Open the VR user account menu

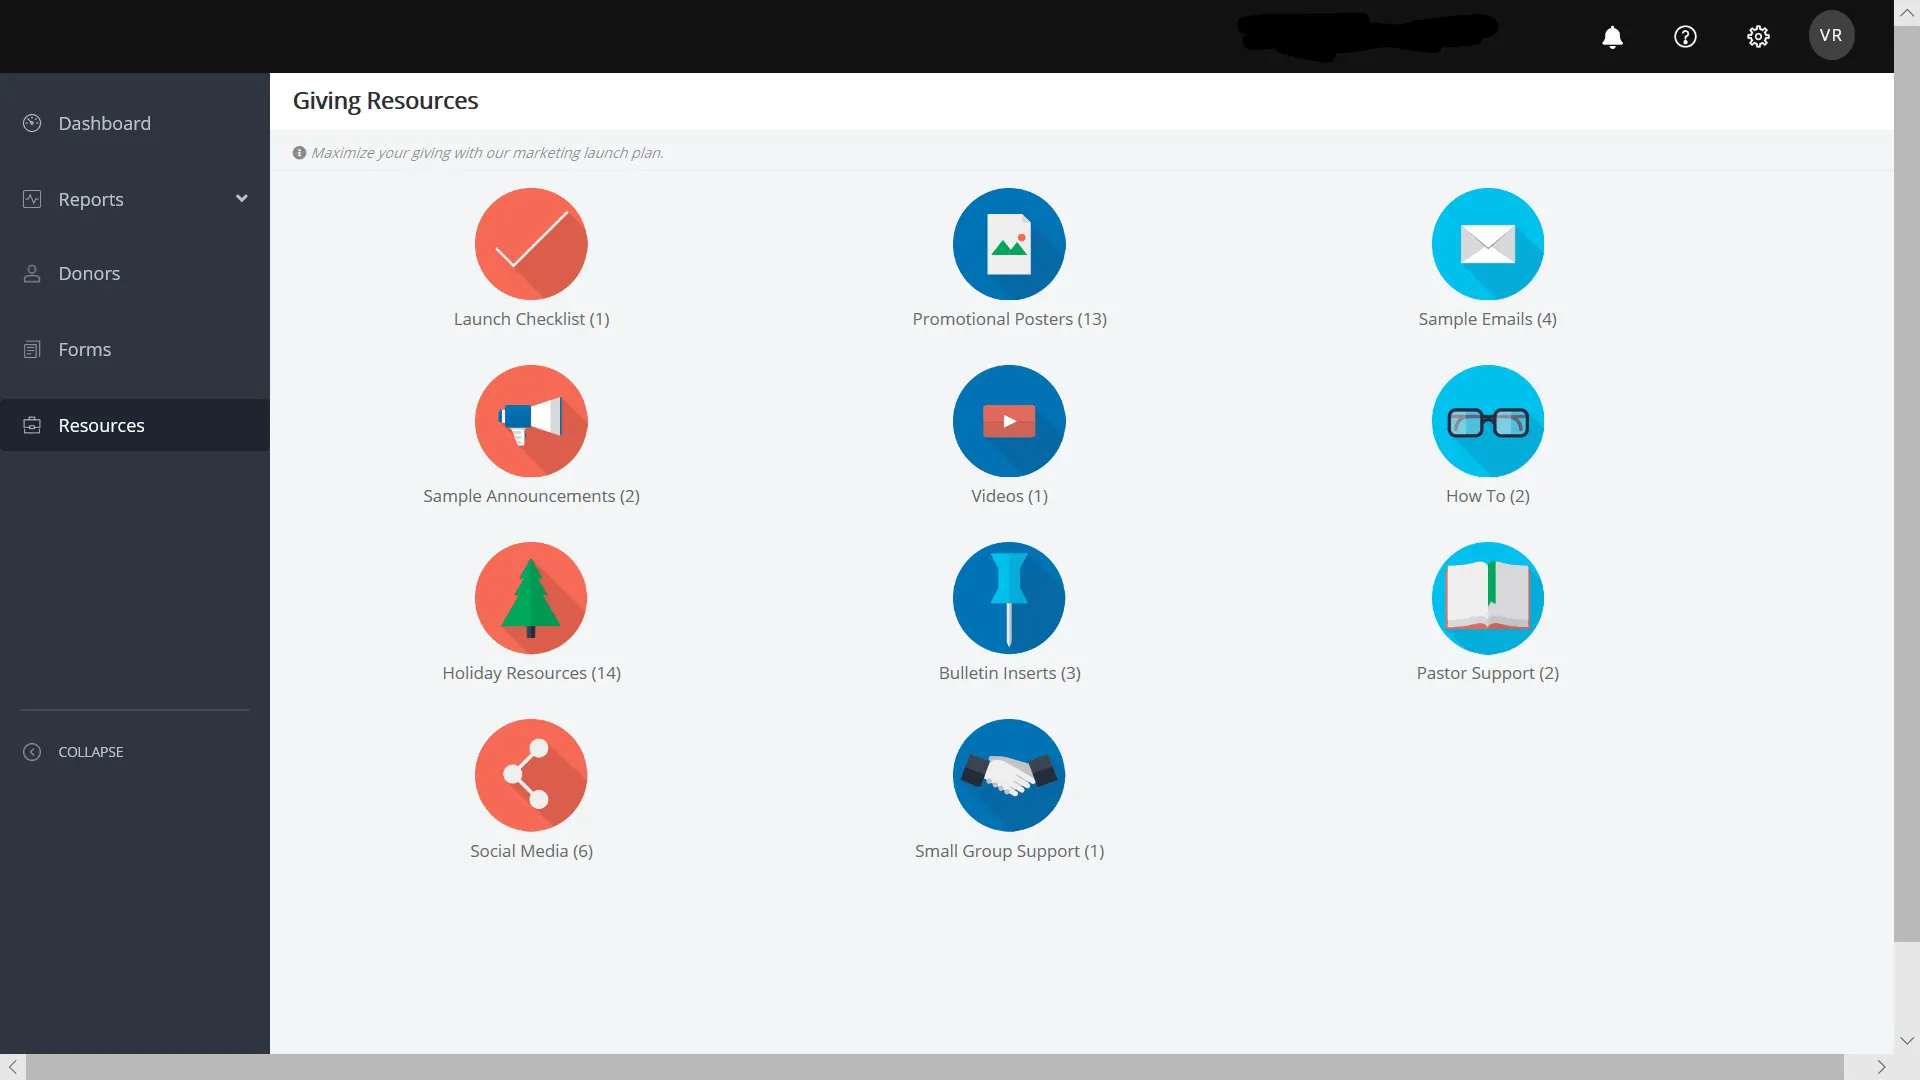click(1831, 35)
